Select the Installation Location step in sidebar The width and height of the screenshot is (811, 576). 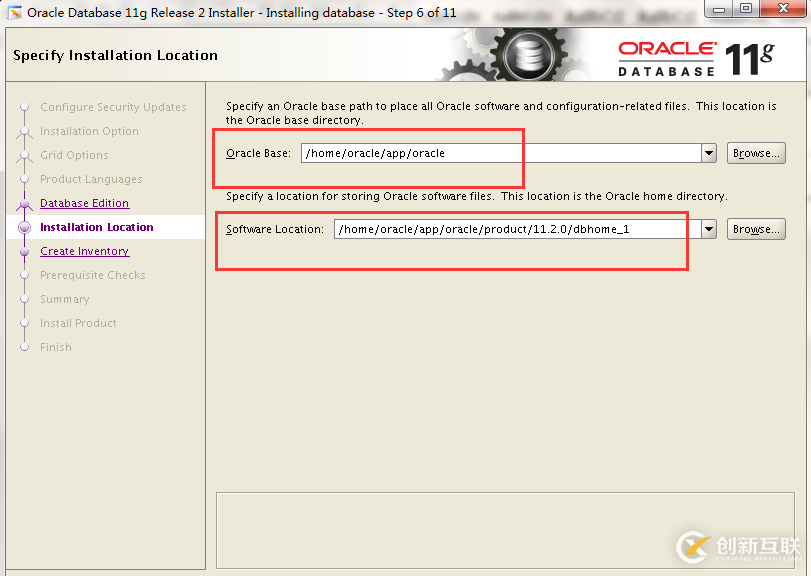click(x=97, y=227)
